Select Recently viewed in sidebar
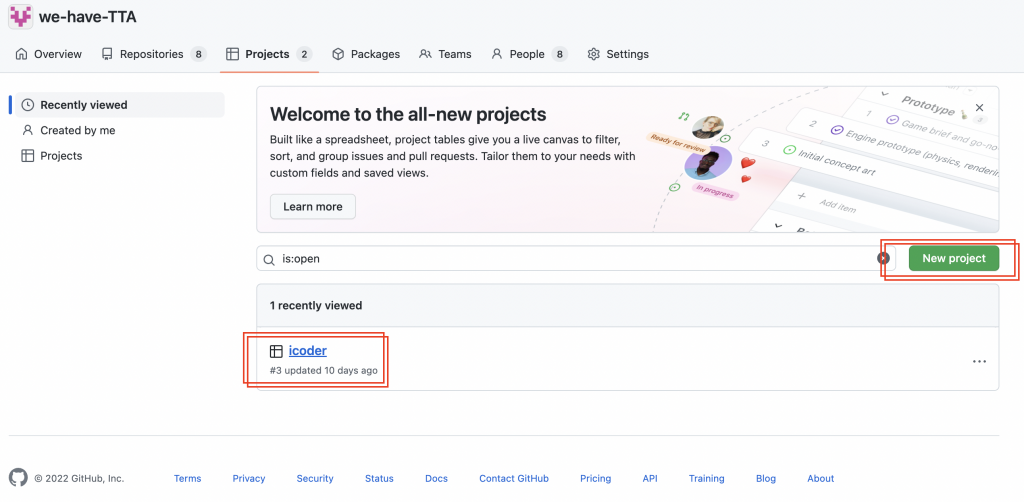The image size is (1024, 502). coord(84,105)
